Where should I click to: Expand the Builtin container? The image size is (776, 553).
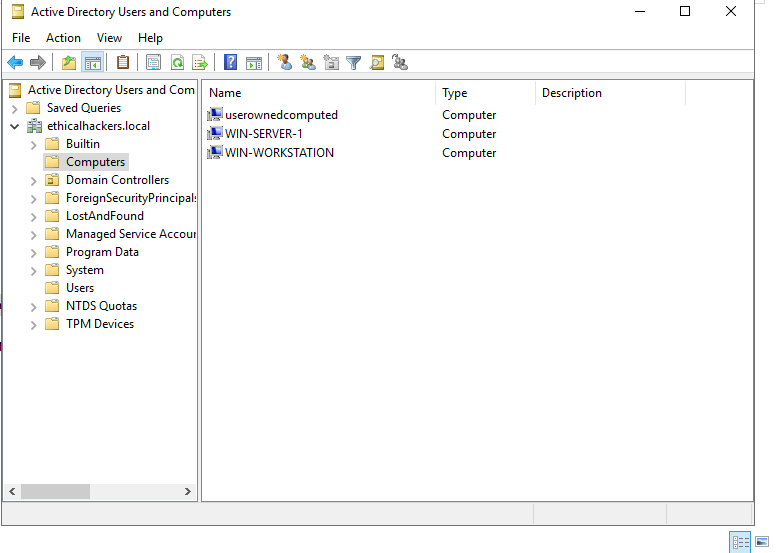click(33, 145)
